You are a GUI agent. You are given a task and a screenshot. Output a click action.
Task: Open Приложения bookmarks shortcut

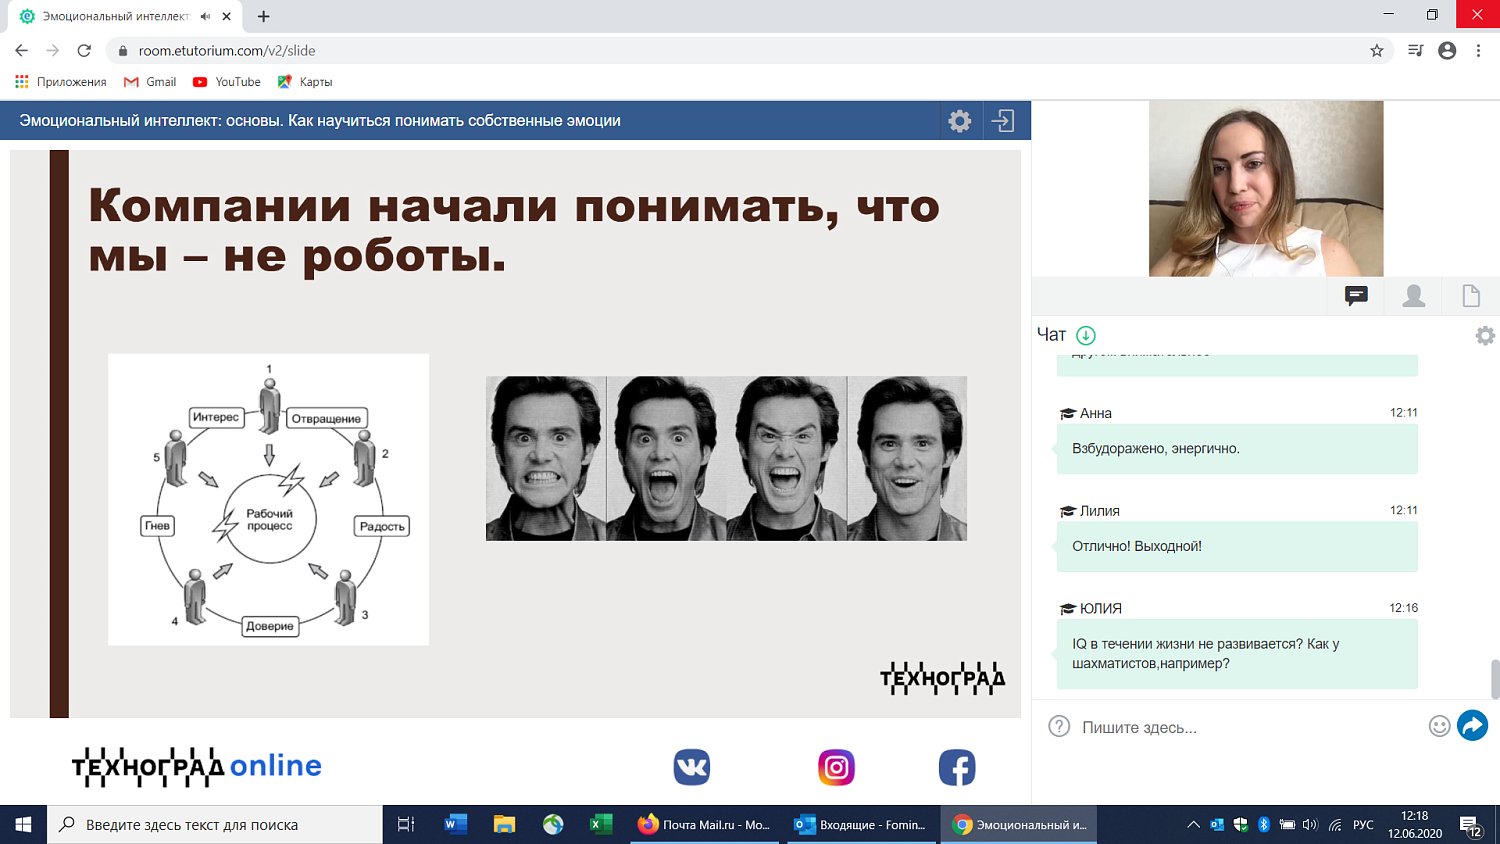[x=61, y=82]
